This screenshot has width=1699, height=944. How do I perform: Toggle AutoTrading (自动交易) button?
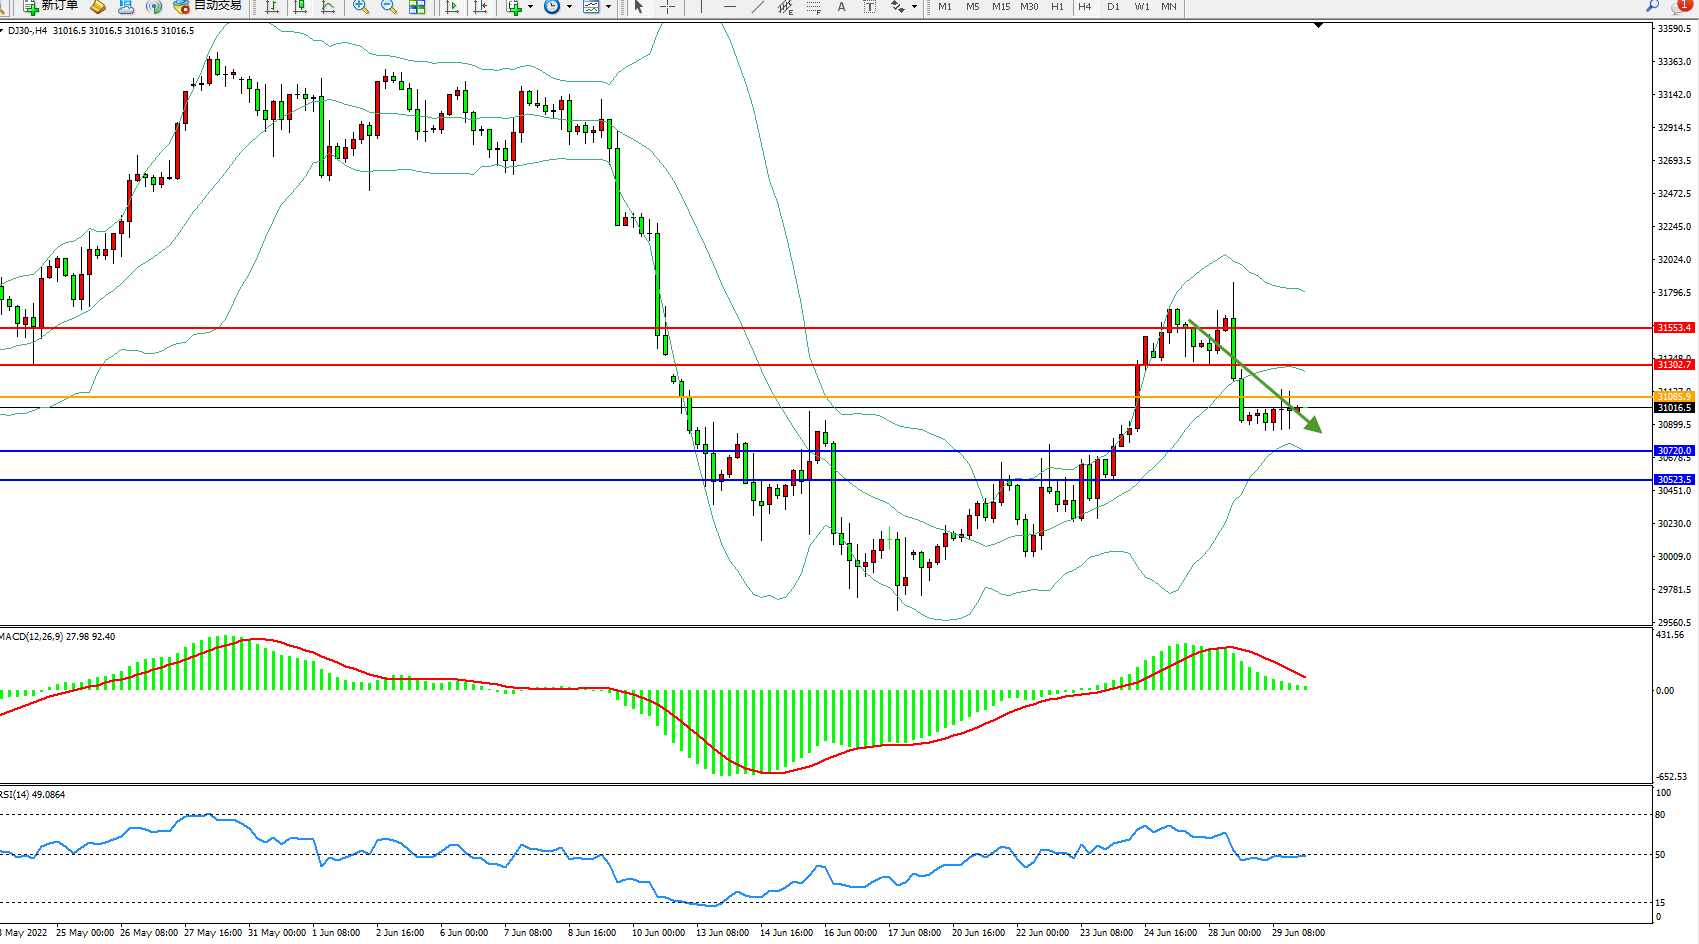coord(207,6)
